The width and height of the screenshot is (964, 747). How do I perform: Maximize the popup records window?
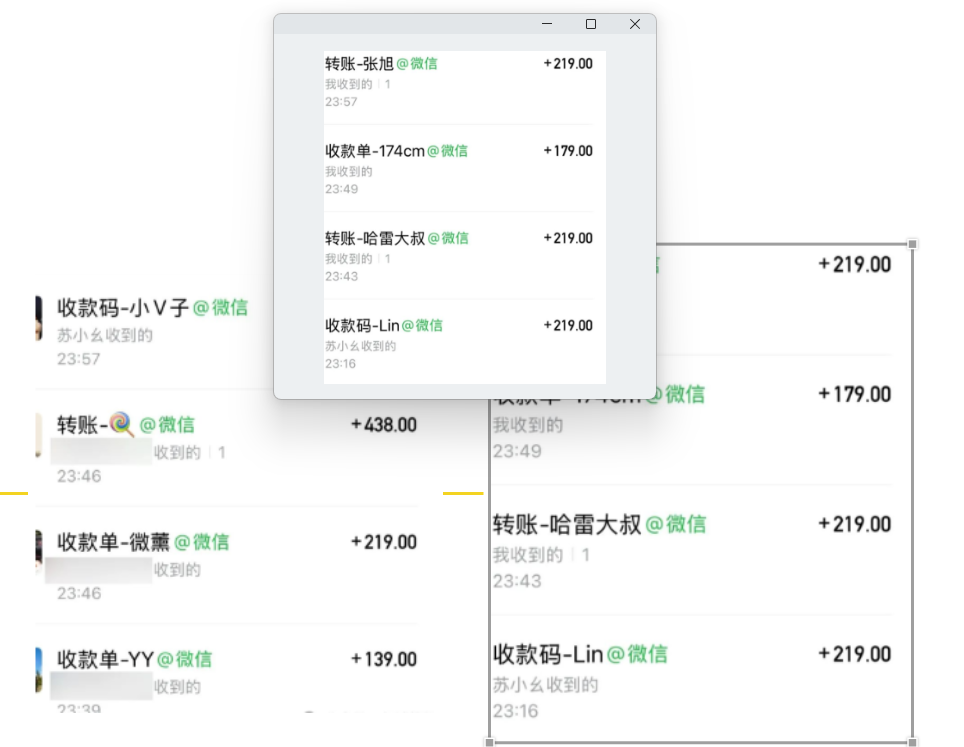coord(590,23)
